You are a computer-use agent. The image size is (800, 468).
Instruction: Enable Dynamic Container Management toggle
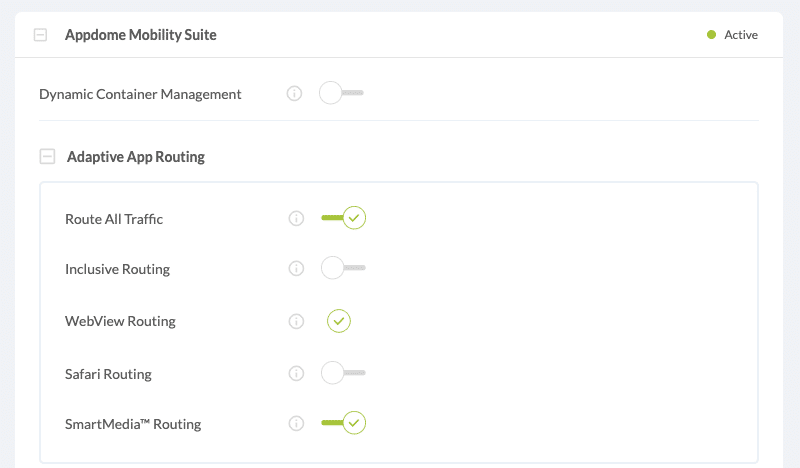point(341,94)
